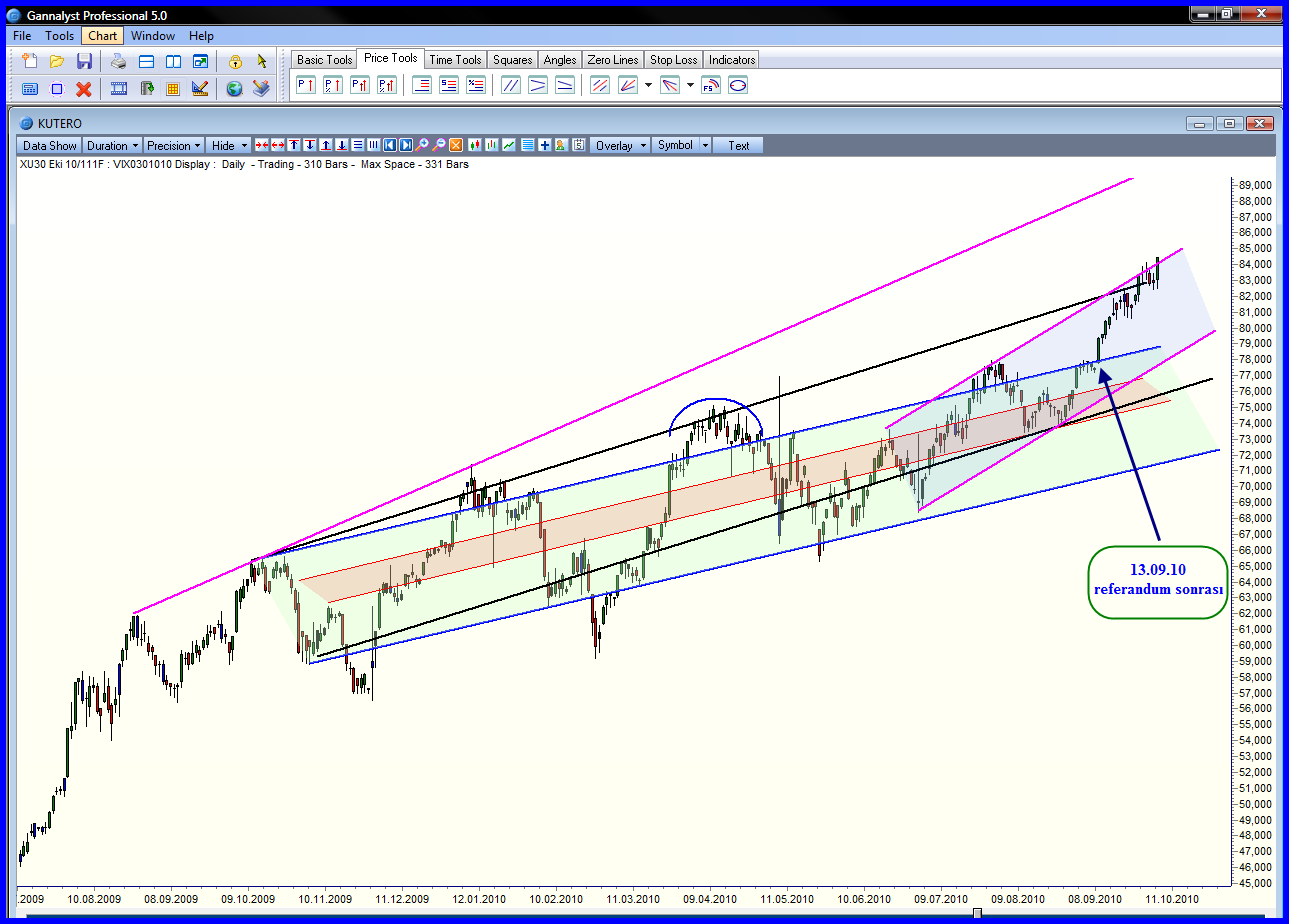
Task: Toggle the crosshair cursor icon
Action: 545,145
